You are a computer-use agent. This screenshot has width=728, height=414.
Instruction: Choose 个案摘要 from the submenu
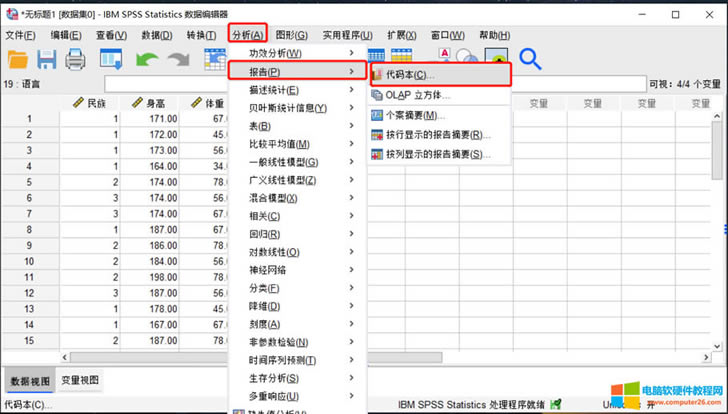point(415,115)
